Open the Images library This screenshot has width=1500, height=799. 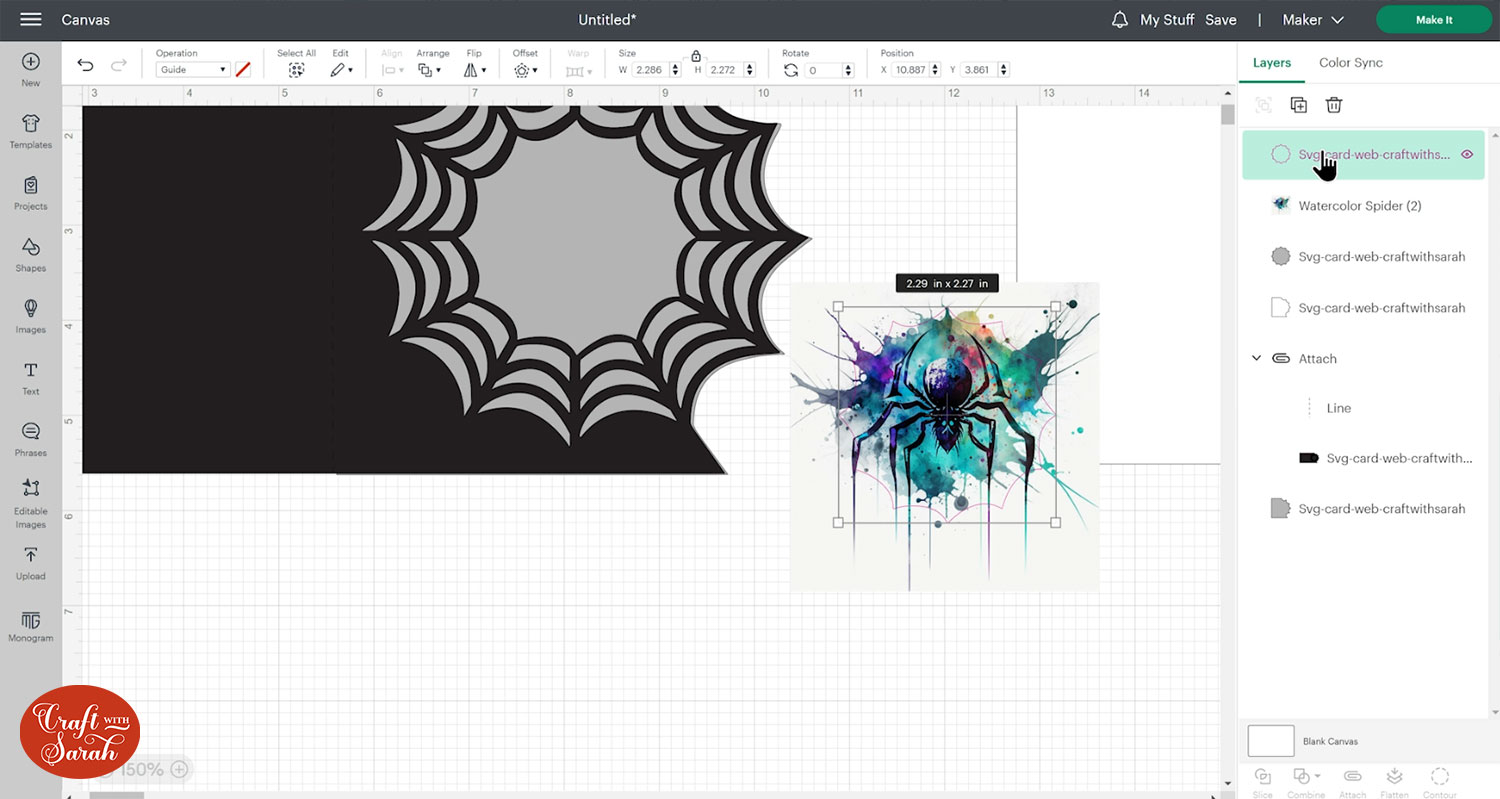pos(30,315)
